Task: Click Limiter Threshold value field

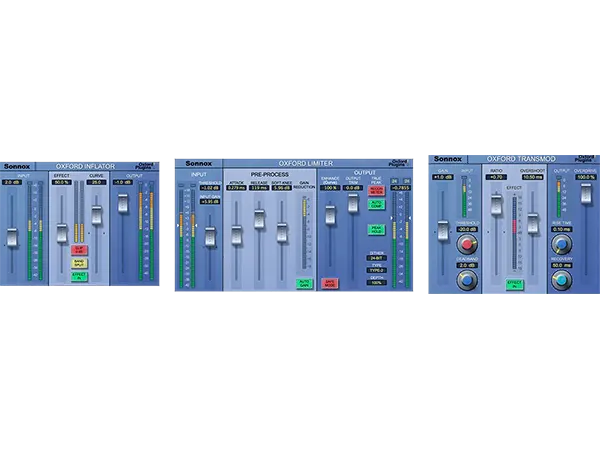Action: tap(210, 188)
